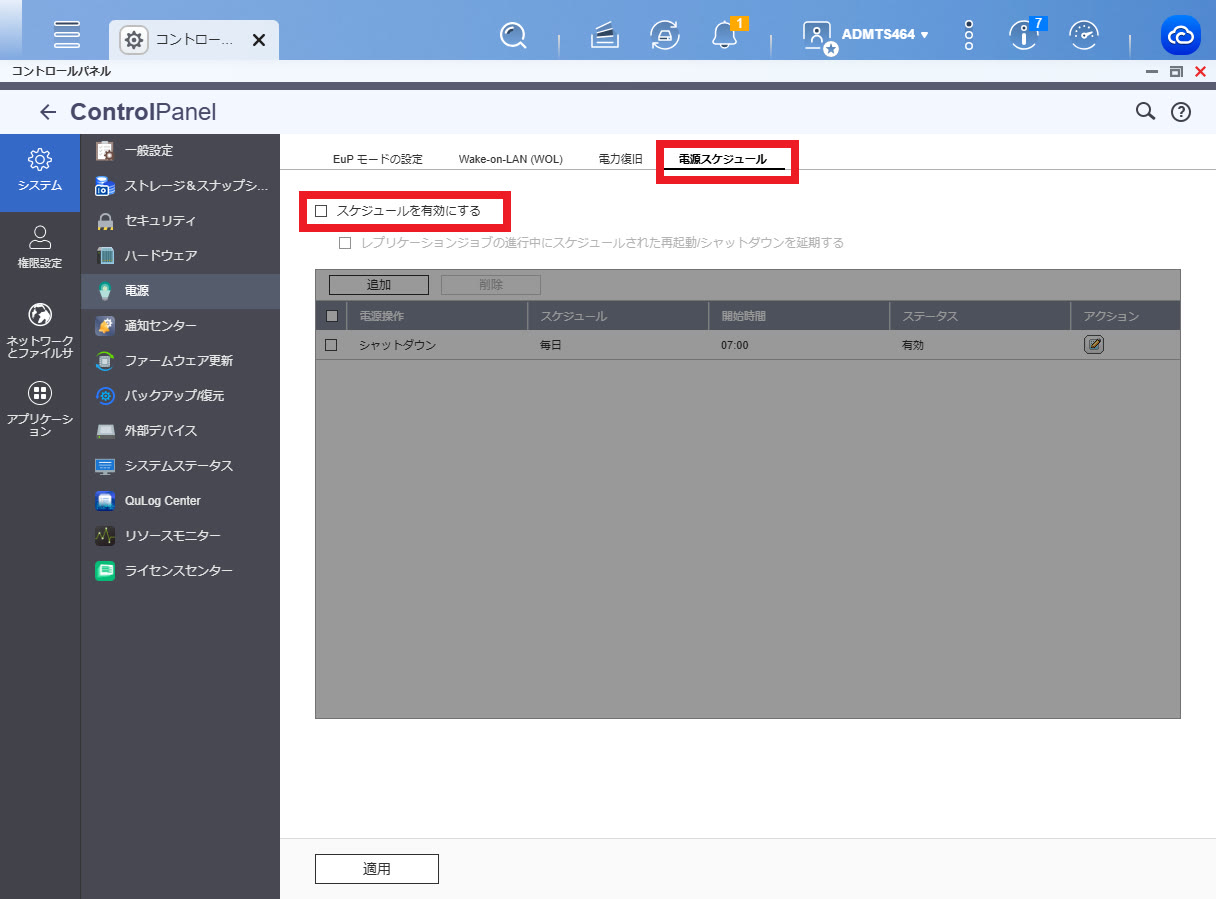Image resolution: width=1216 pixels, height=899 pixels.
Task: Click the 適用 button
Action: 377,869
